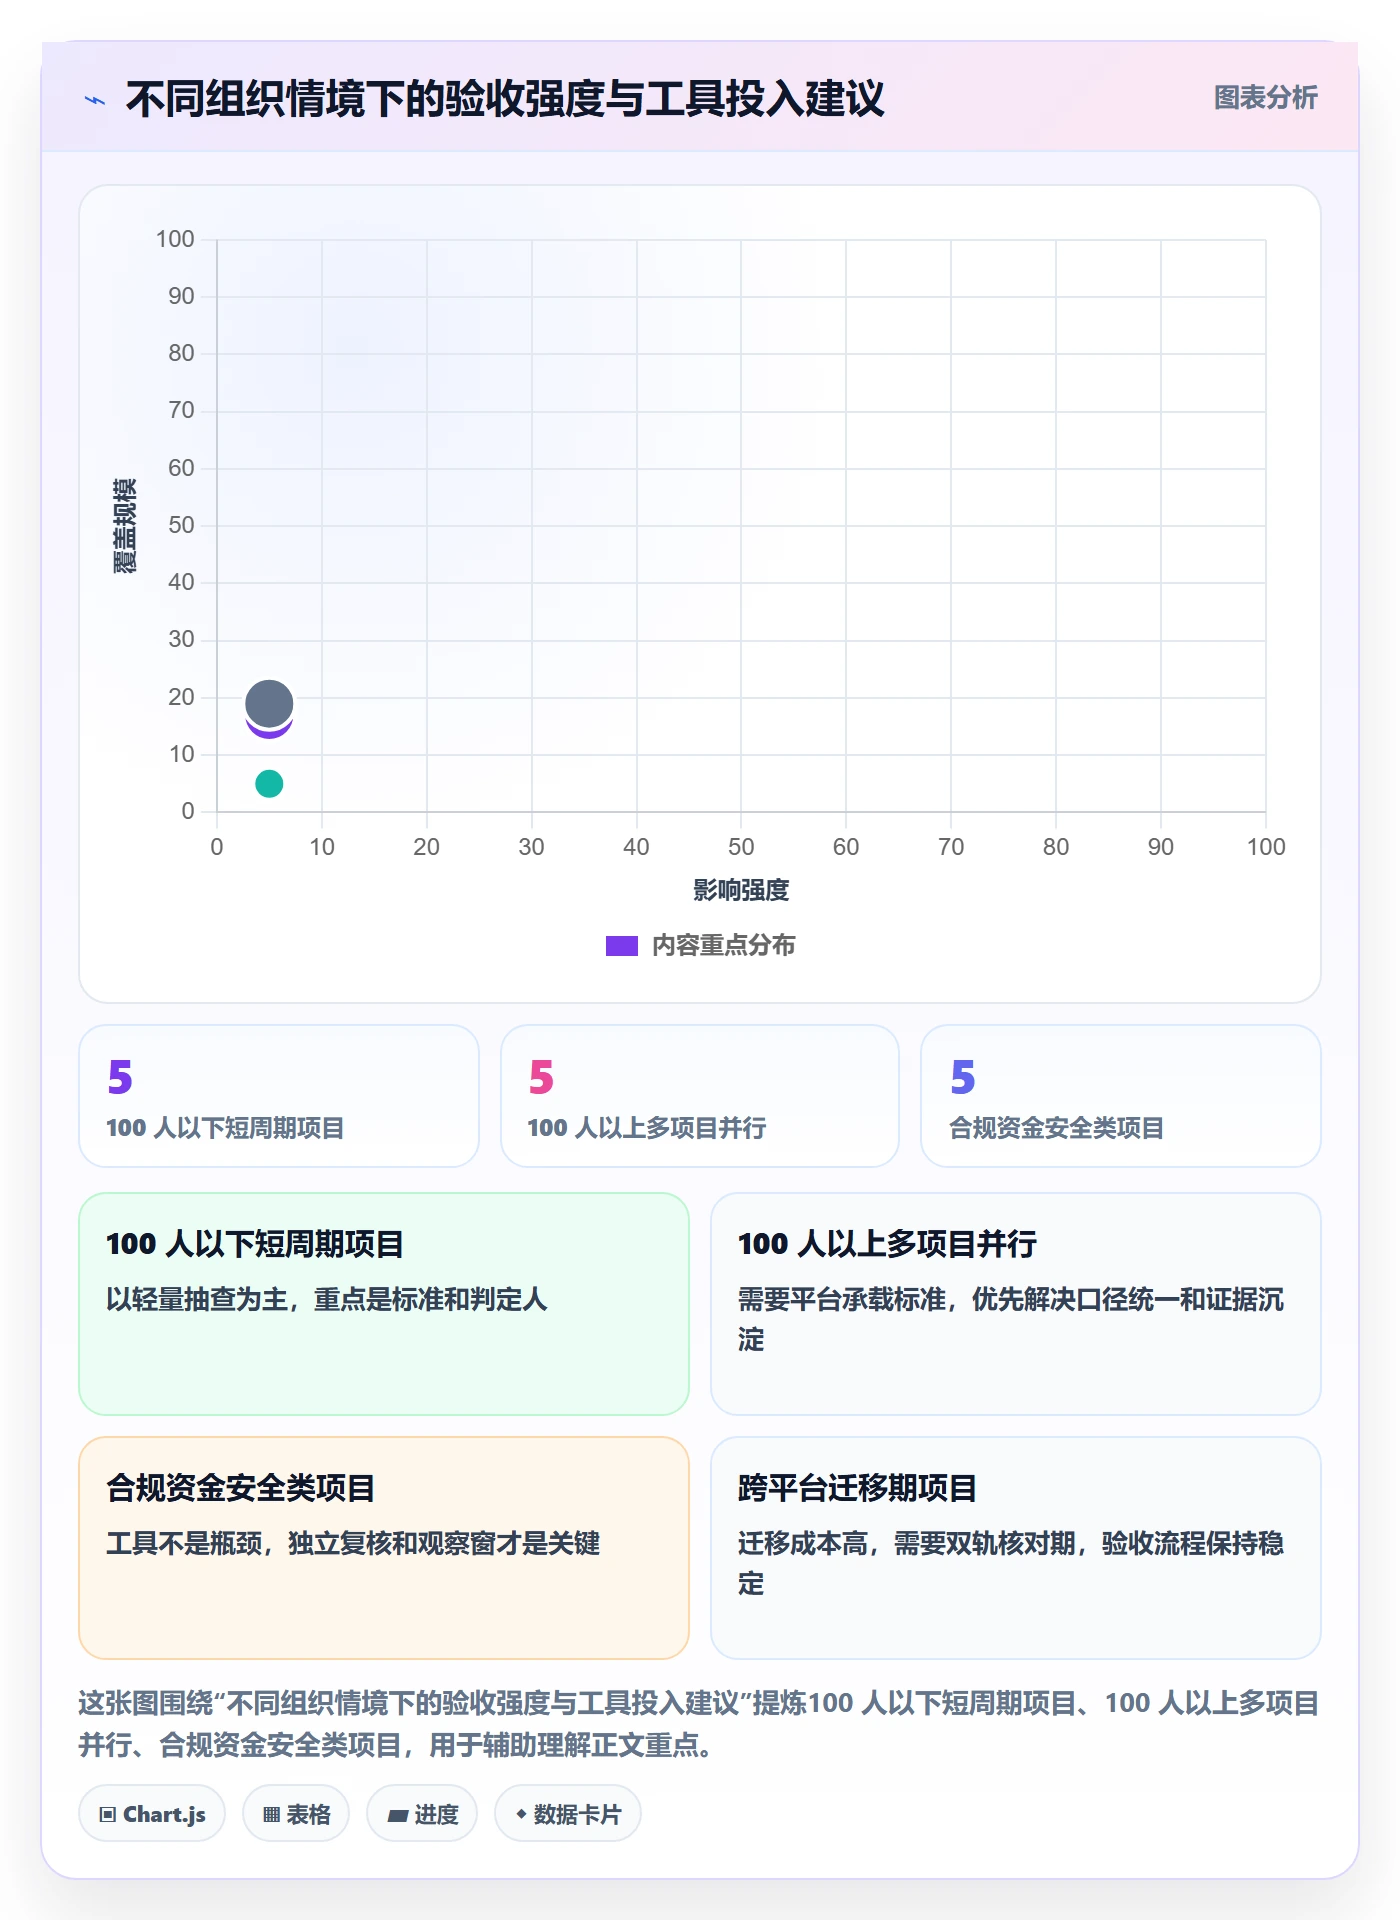Click the 进度 tag
This screenshot has width=1400, height=1920.
[x=422, y=1813]
